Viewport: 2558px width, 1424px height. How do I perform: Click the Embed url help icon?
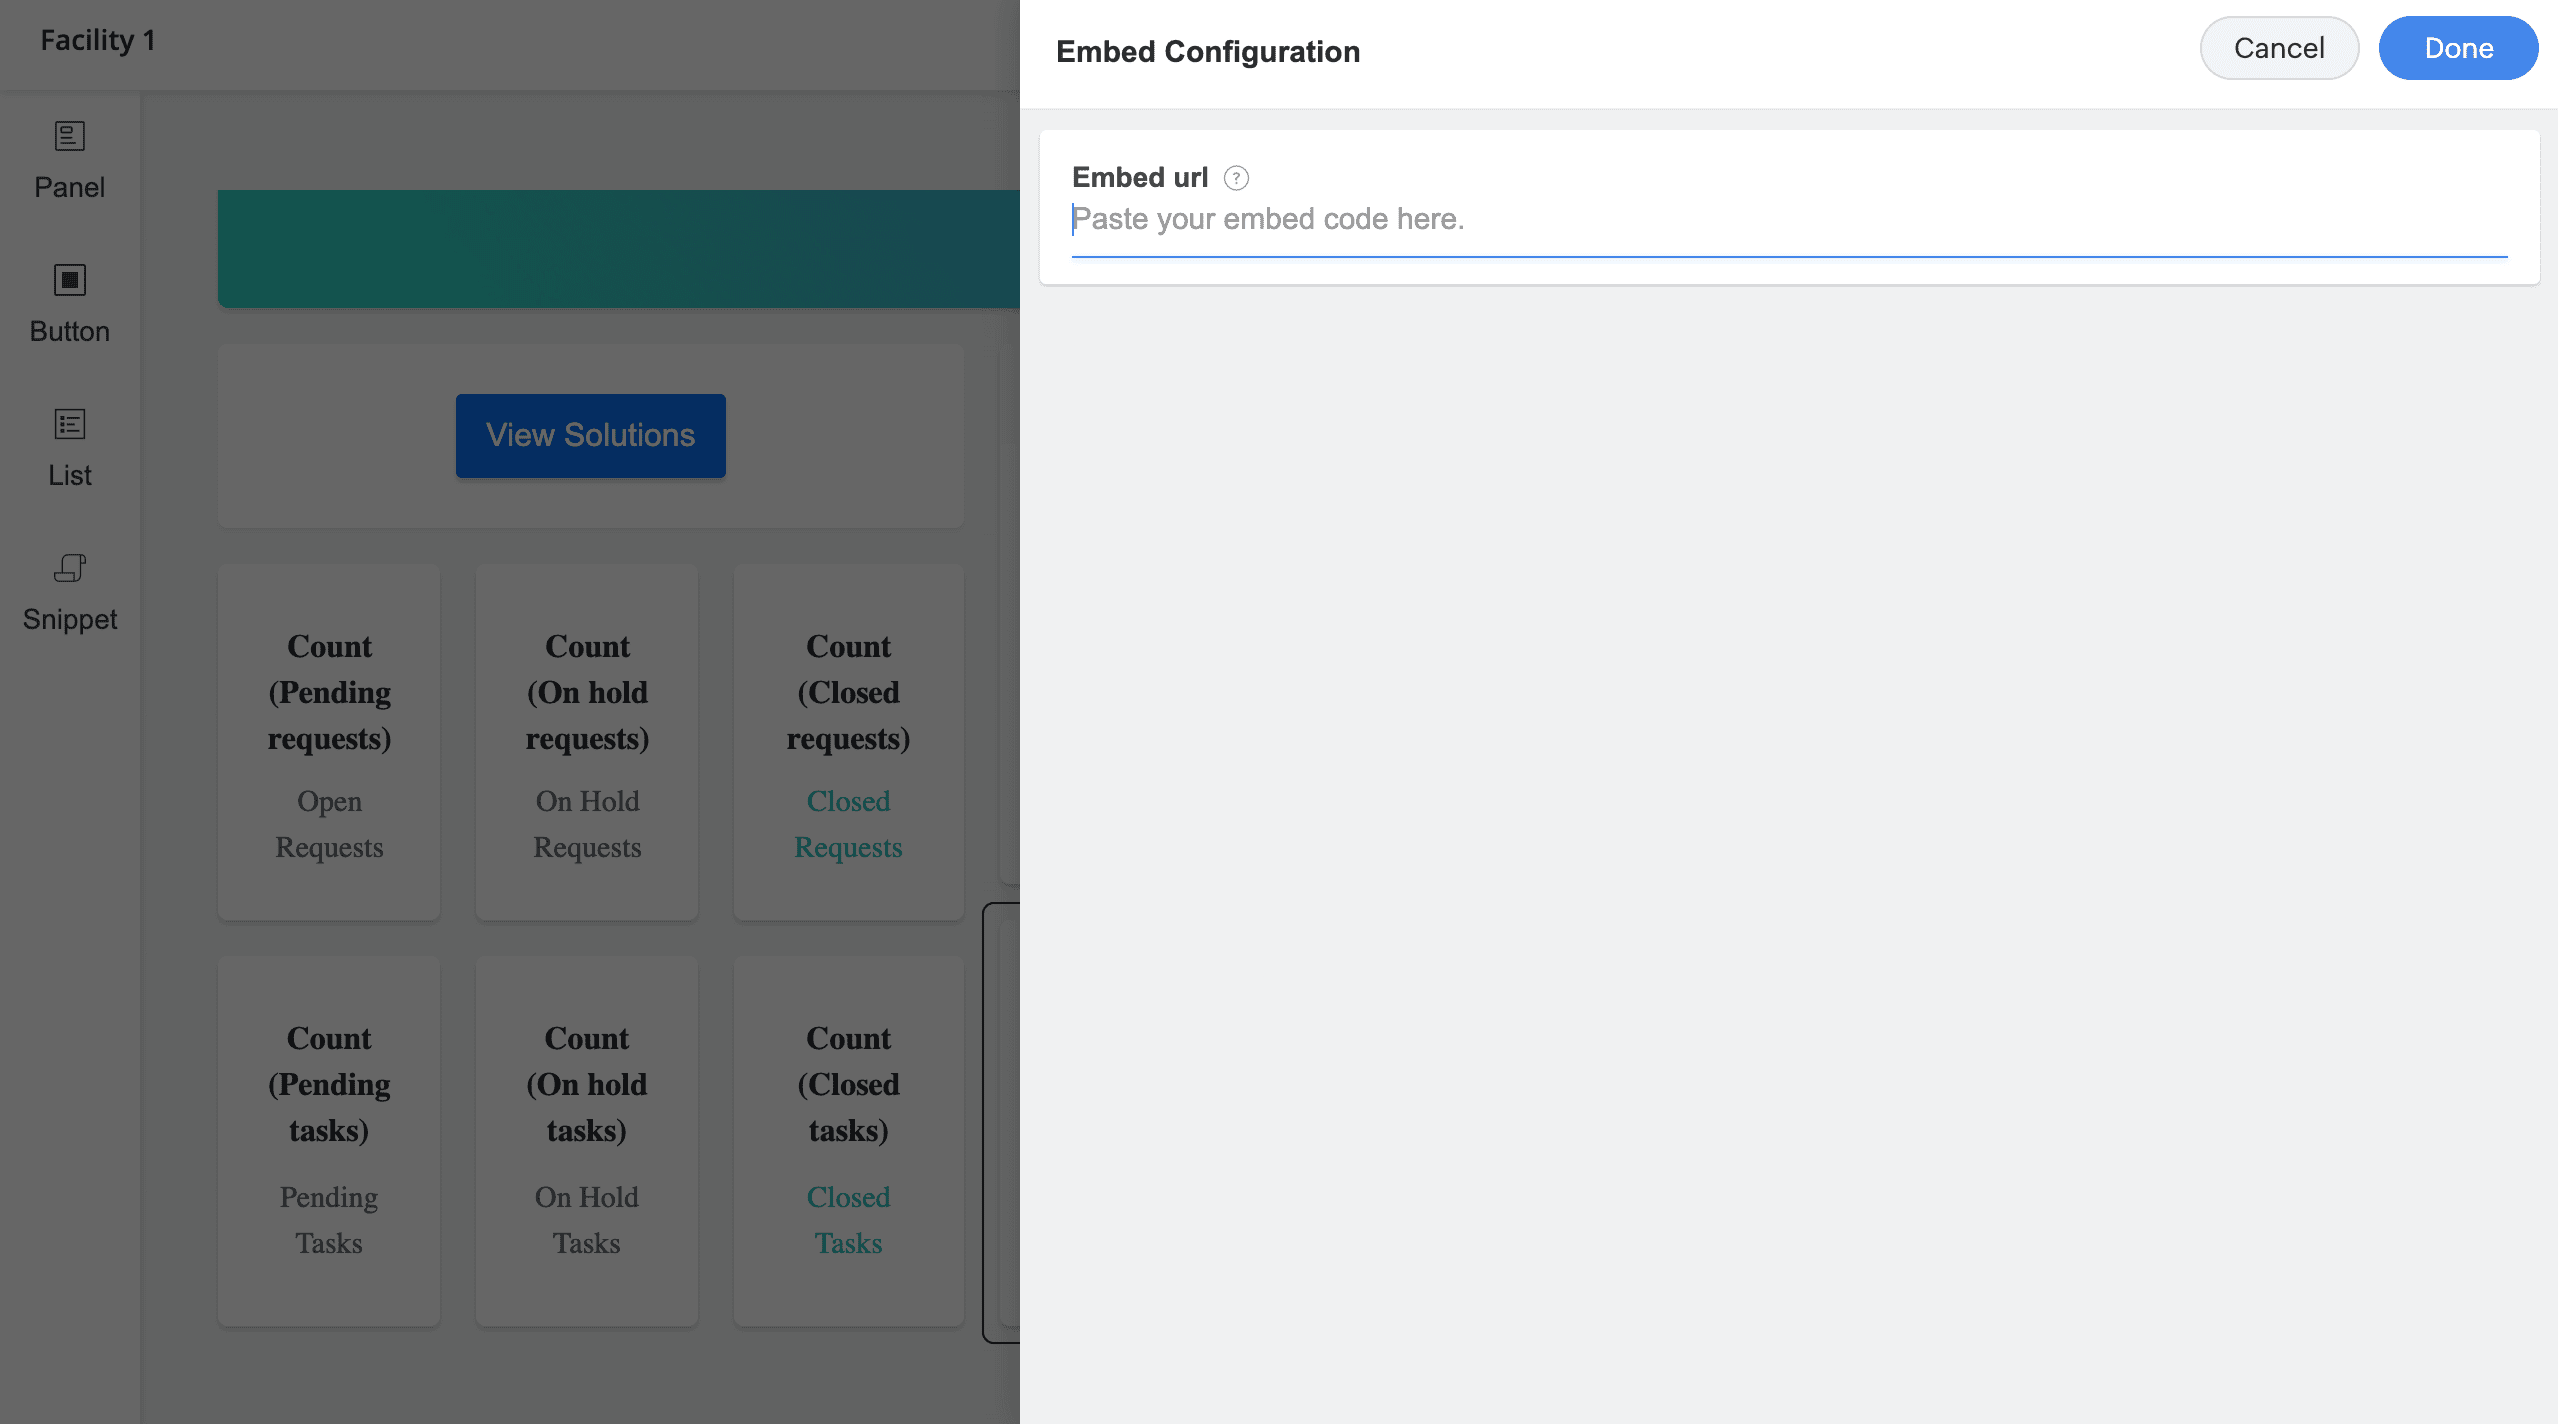click(1236, 178)
